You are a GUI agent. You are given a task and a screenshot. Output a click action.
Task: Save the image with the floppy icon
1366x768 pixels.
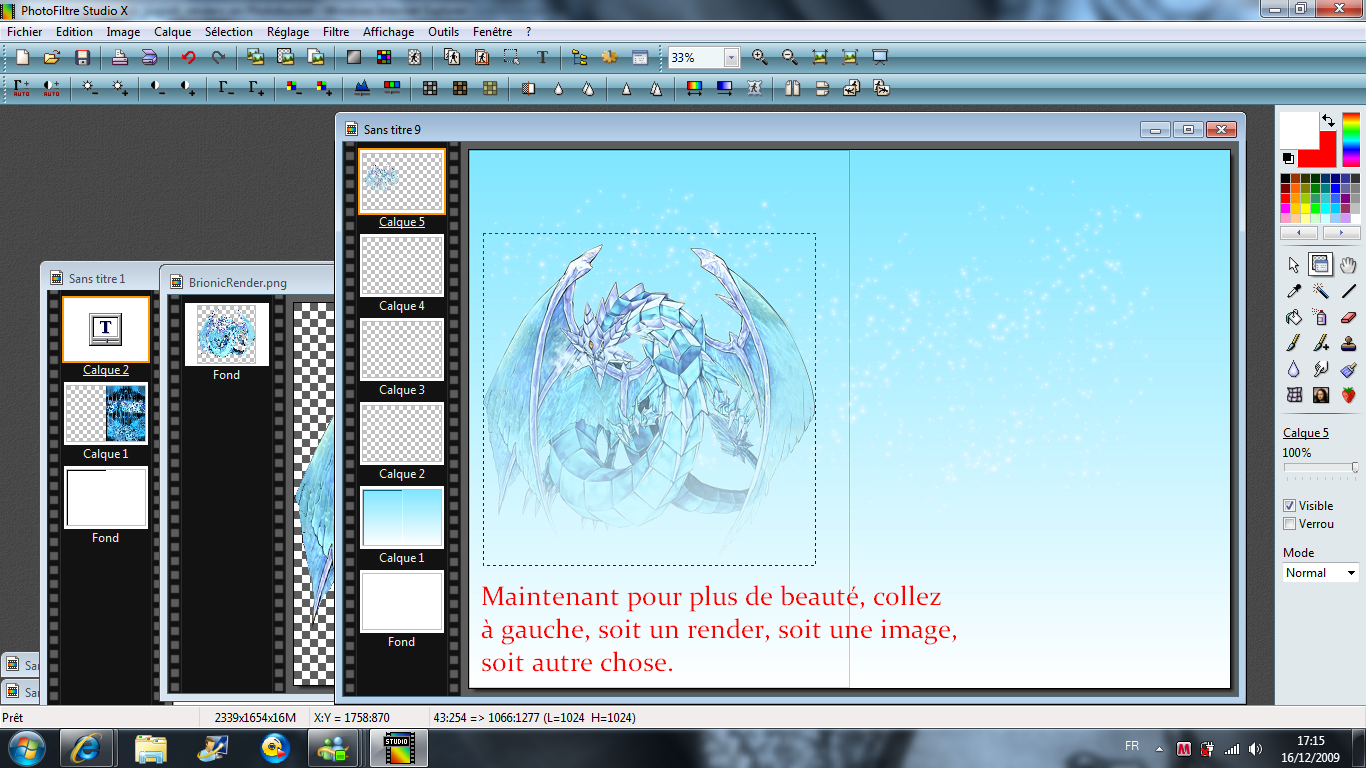pos(83,58)
